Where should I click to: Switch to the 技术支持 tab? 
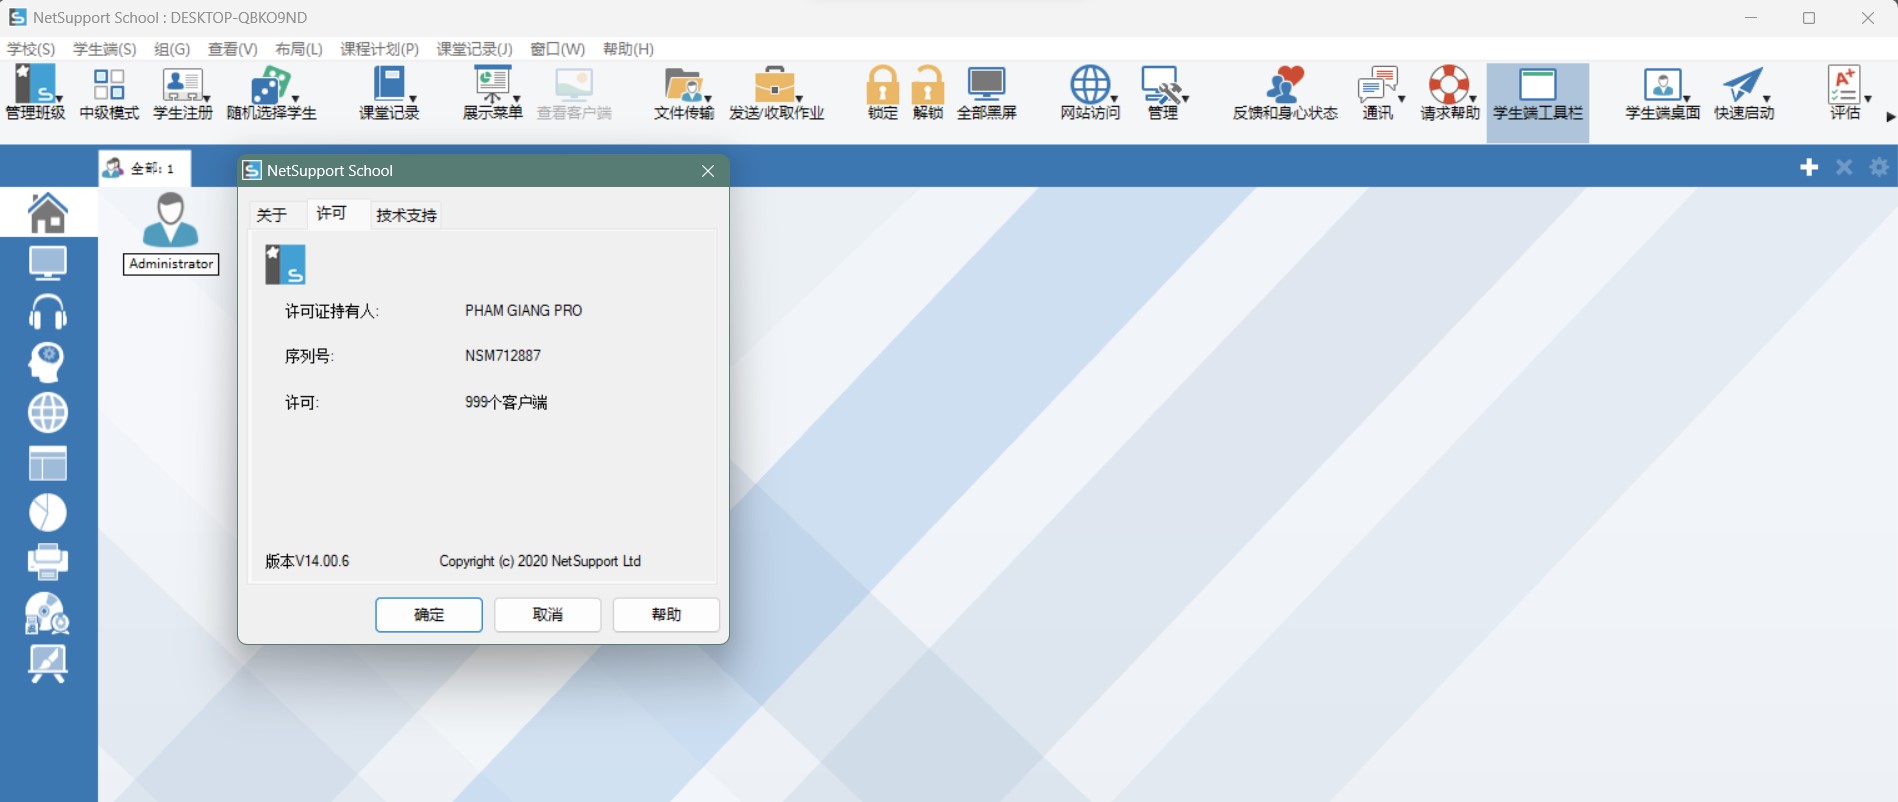click(406, 215)
